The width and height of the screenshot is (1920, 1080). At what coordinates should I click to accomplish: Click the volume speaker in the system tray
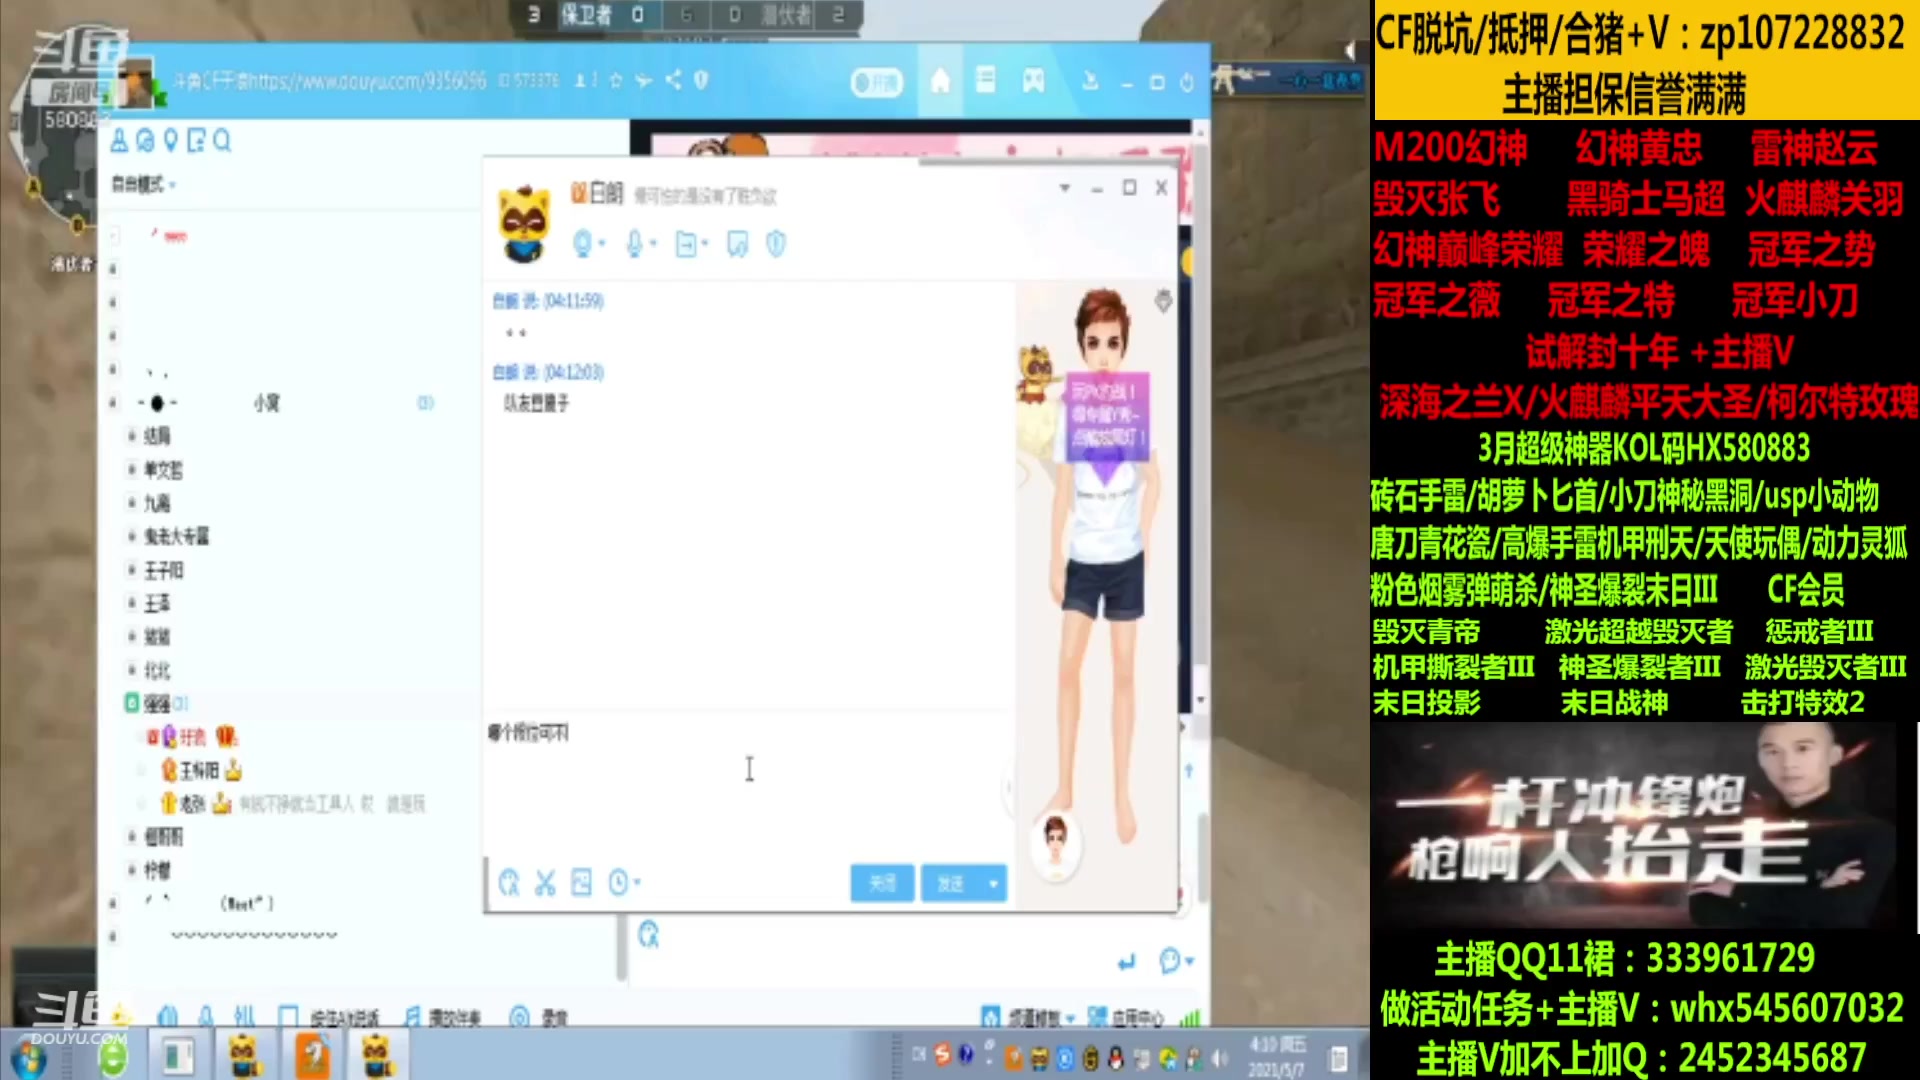point(1220,1057)
